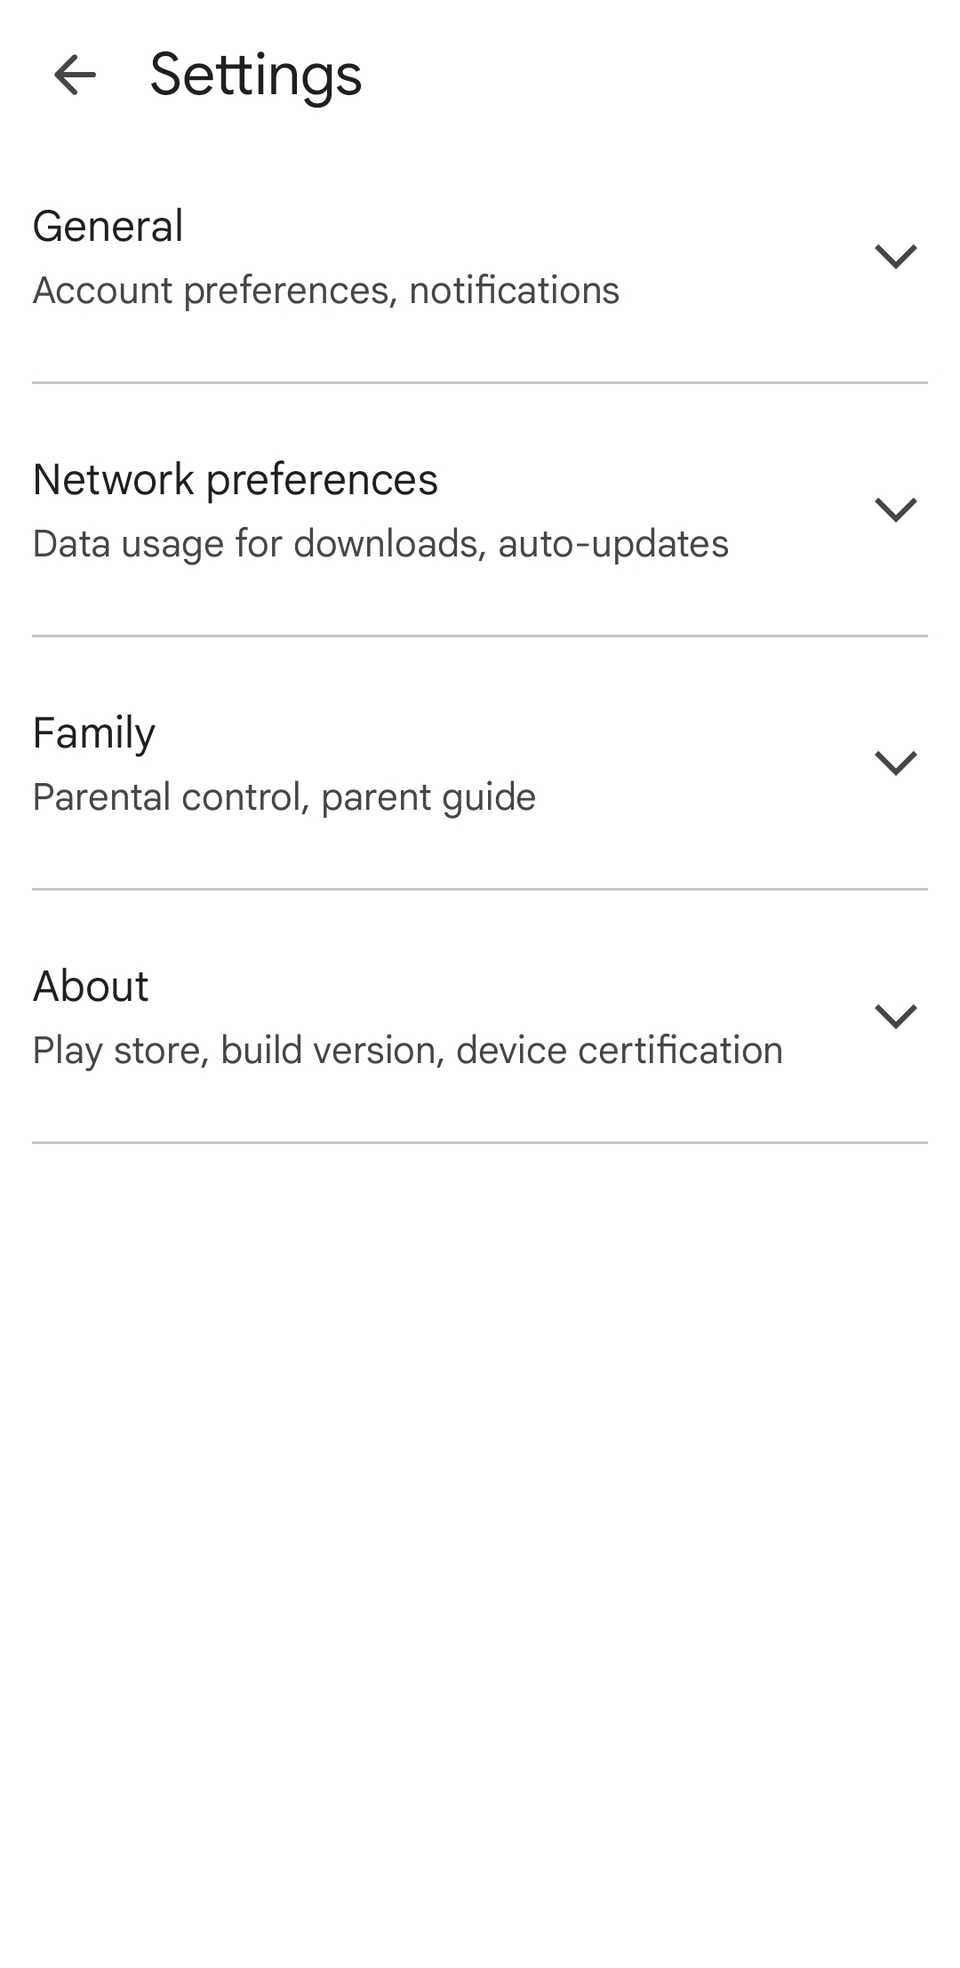The image size is (960, 1968).
Task: Click Play store, build version text
Action: click(407, 1049)
